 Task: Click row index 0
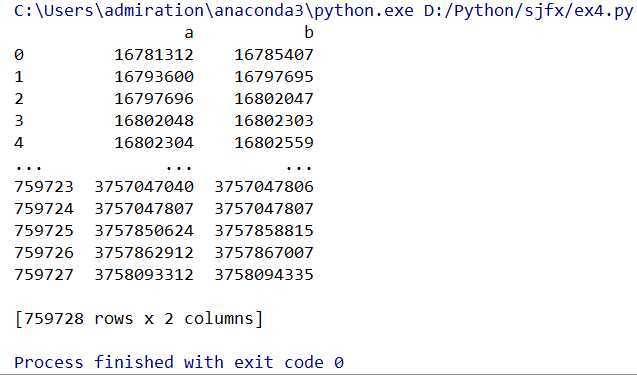pyautogui.click(x=19, y=54)
